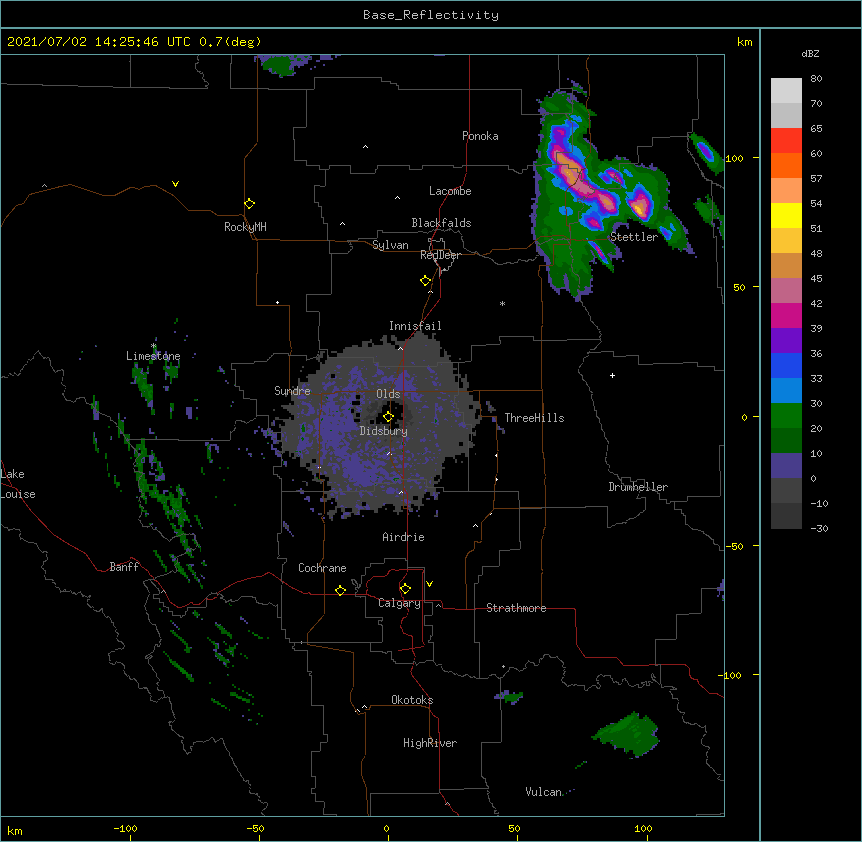Click the -100 label on bottom axis
The width and height of the screenshot is (862, 842).
(x=125, y=828)
